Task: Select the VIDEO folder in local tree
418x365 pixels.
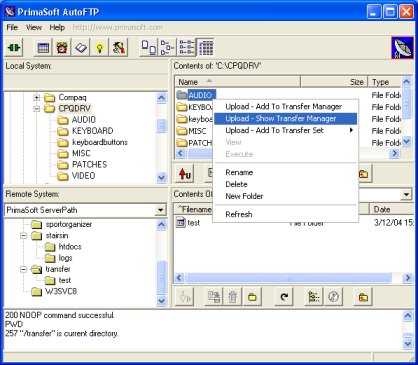Action: click(83, 176)
